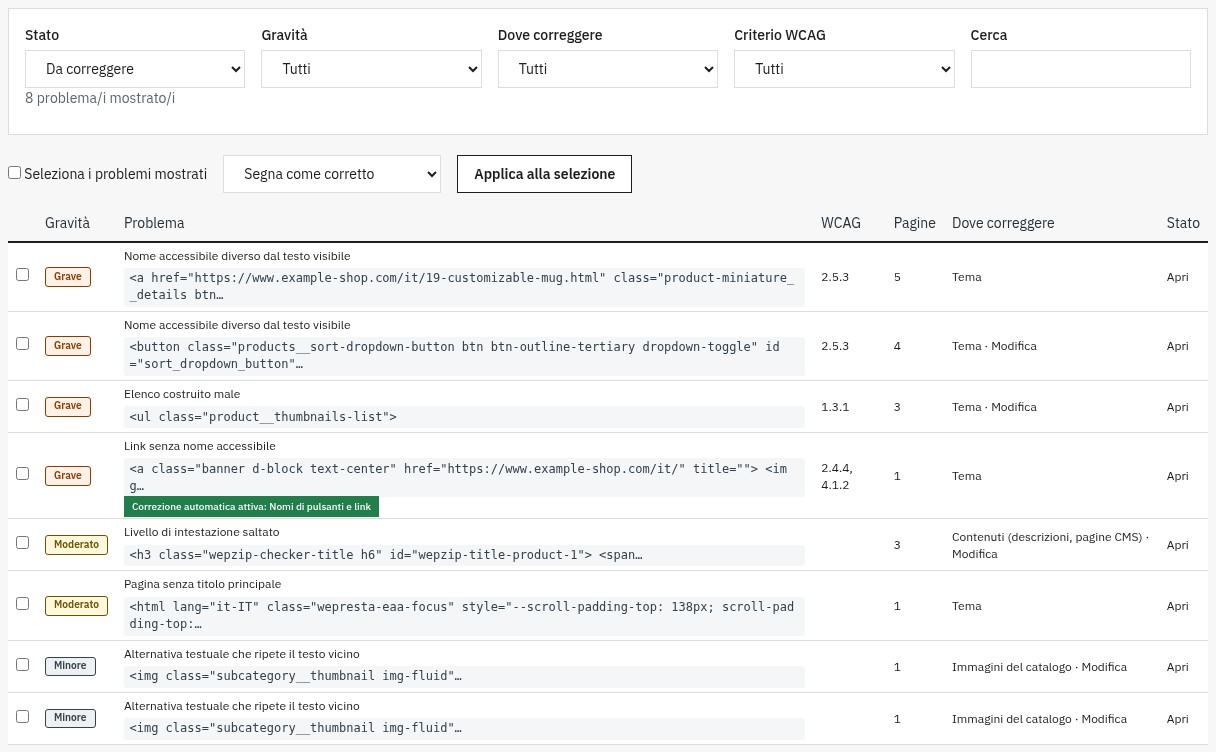
Task: Tick the Link senza nome accessibile checkbox
Action: [x=23, y=474]
